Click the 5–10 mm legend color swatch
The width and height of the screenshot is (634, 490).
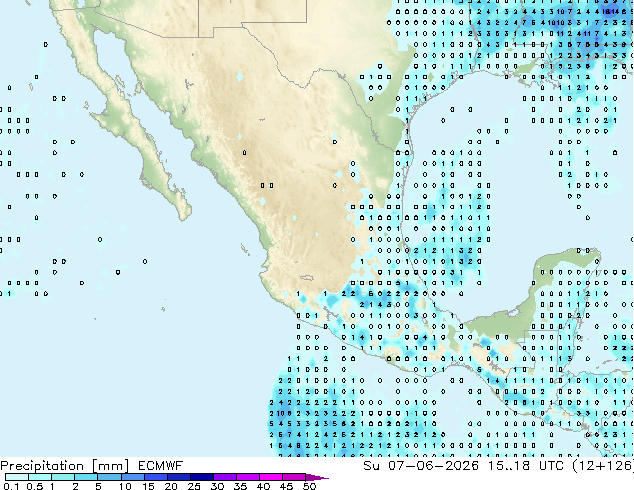(109, 477)
